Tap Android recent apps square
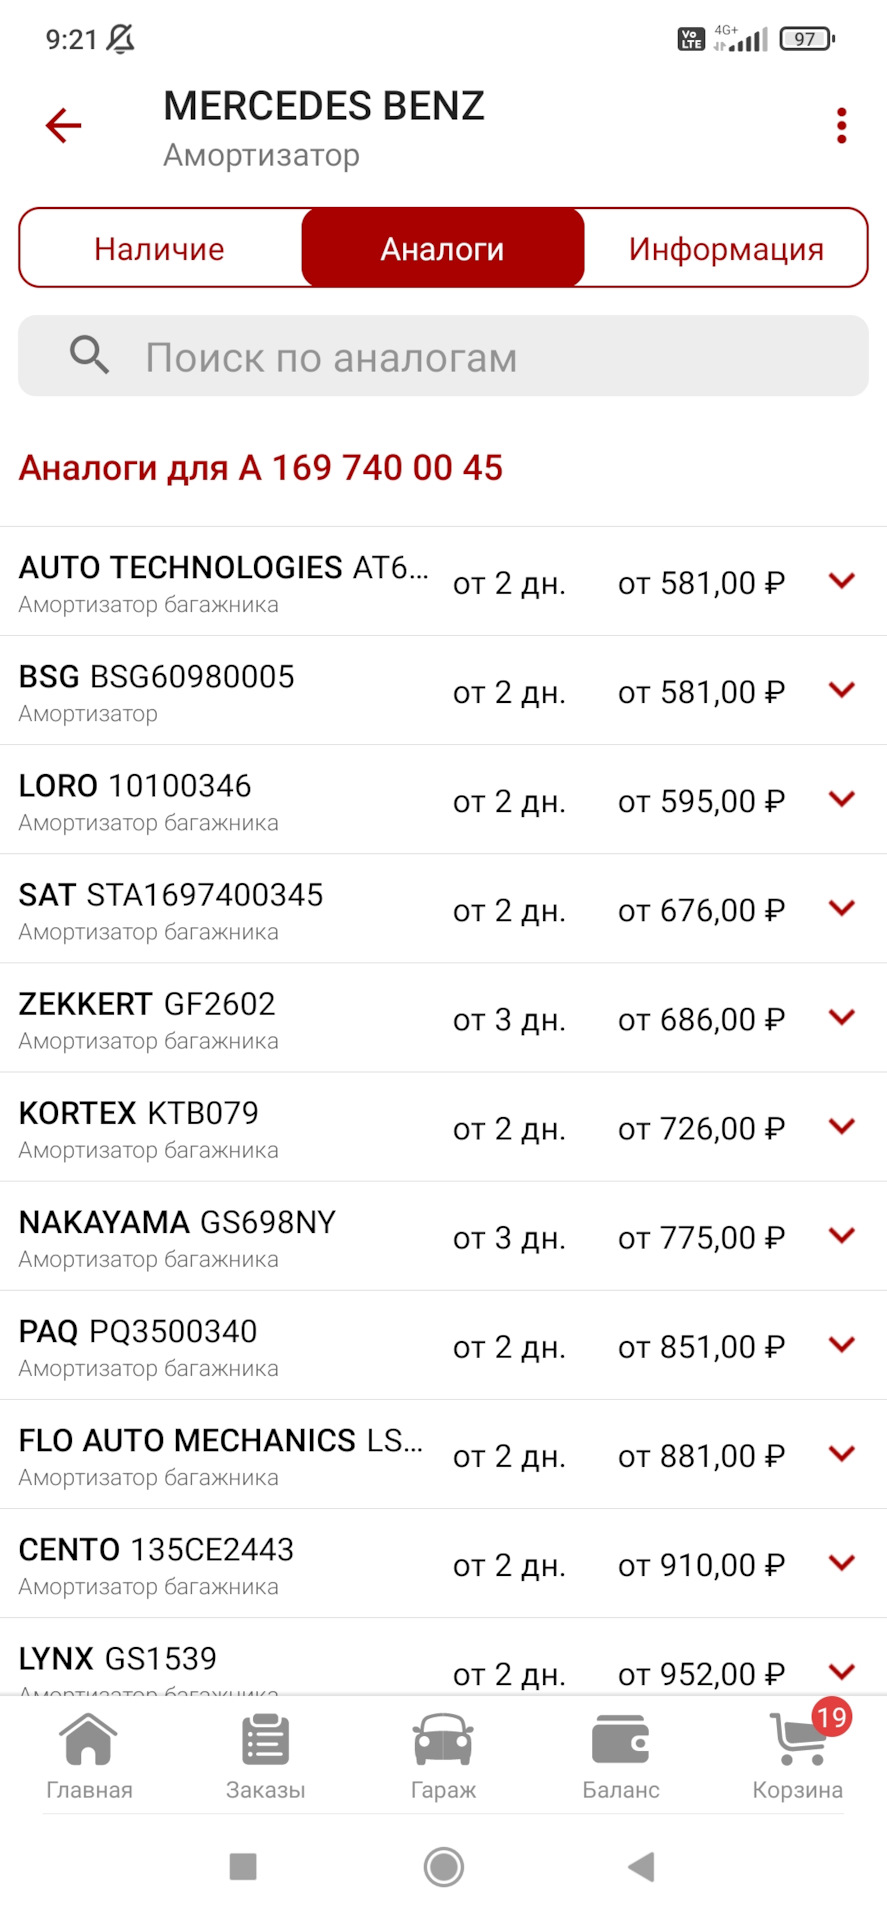The image size is (887, 1920). pyautogui.click(x=243, y=1866)
